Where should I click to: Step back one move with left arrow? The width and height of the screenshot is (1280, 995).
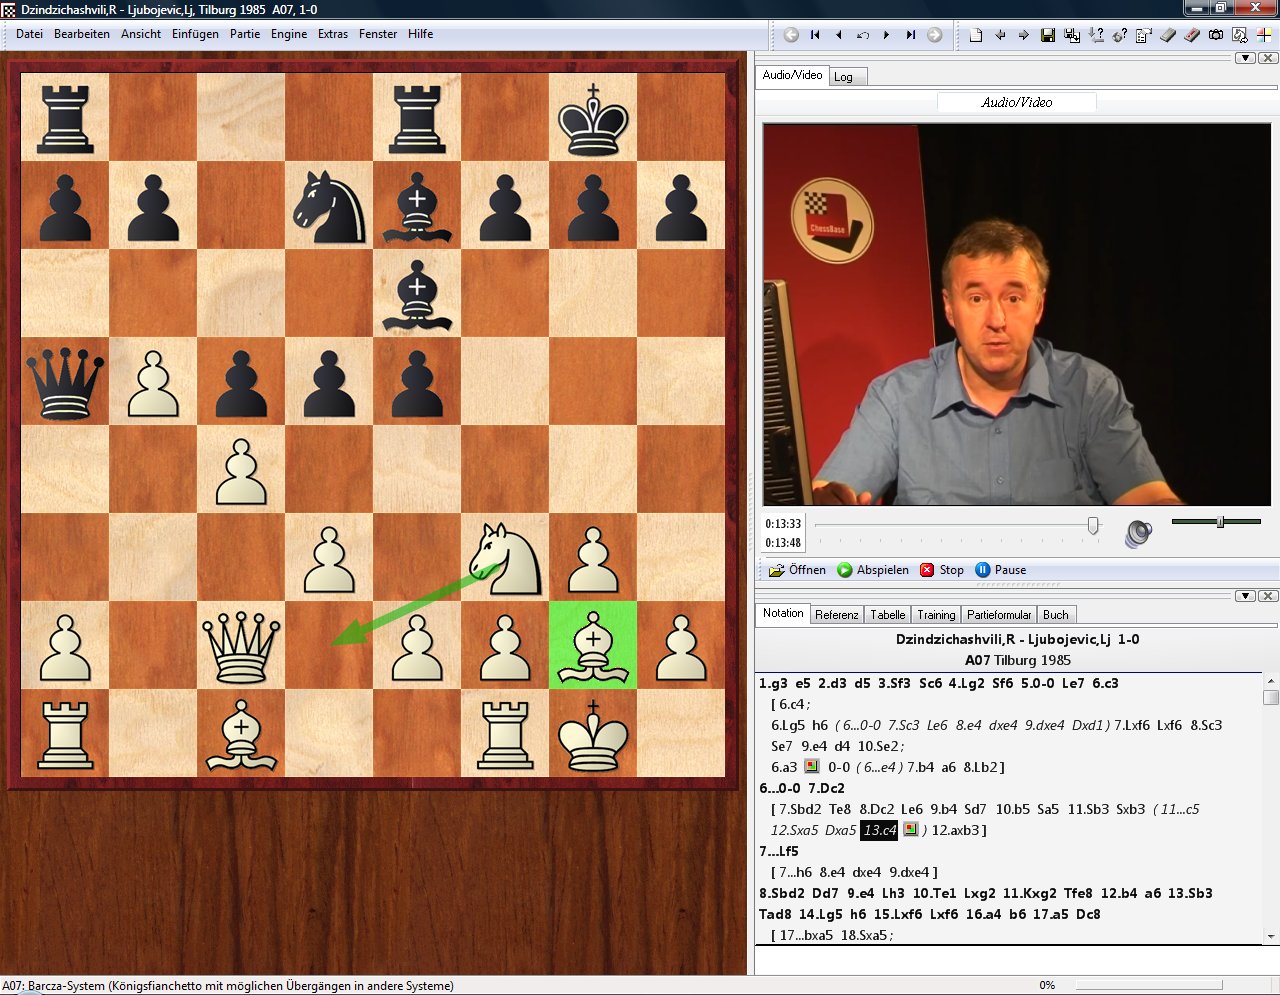838,35
